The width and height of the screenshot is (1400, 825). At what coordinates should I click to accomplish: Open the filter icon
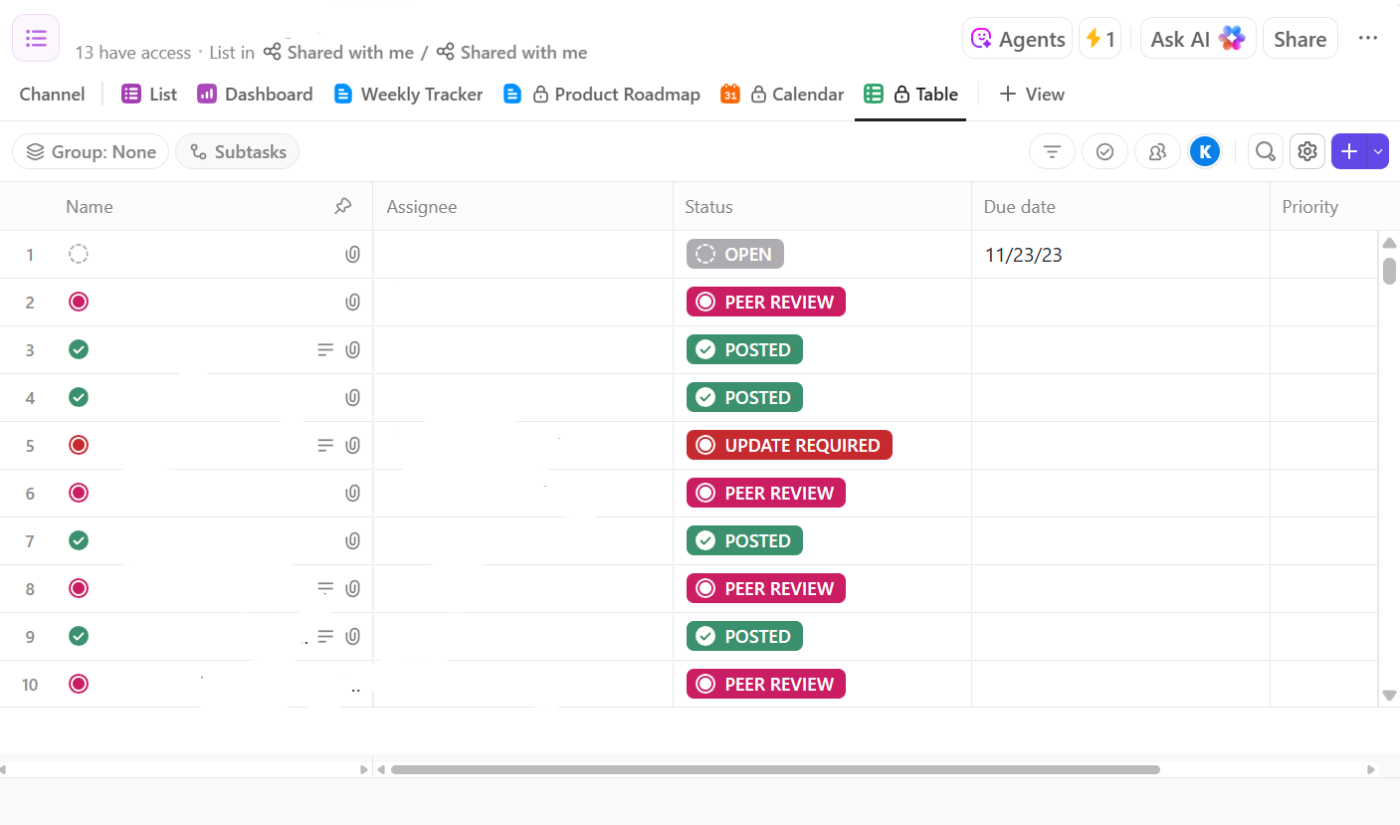[x=1052, y=152]
